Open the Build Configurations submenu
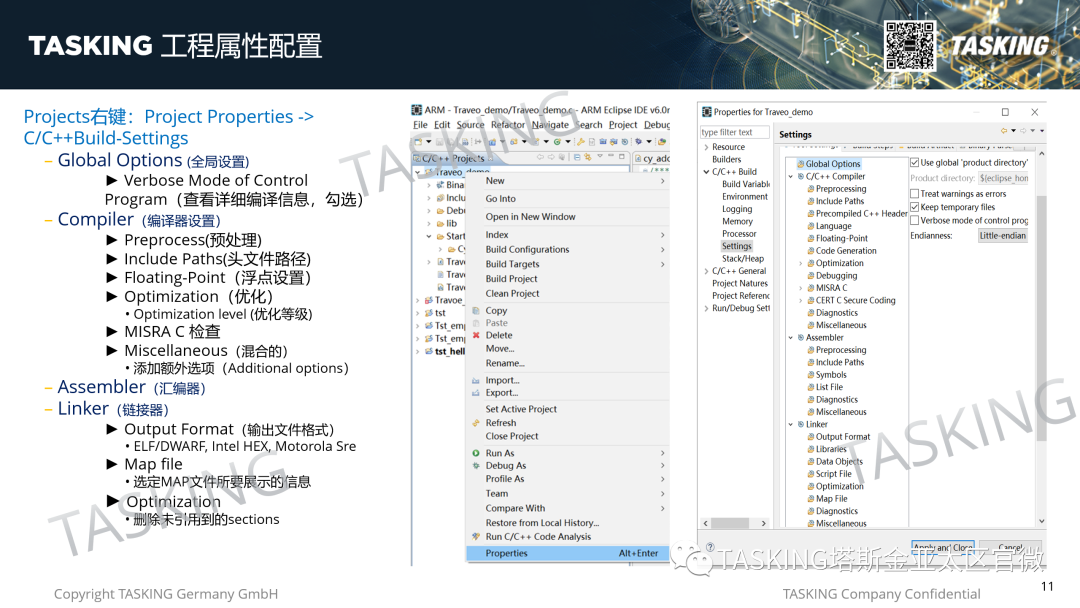This screenshot has height=608, width=1080. pos(568,249)
